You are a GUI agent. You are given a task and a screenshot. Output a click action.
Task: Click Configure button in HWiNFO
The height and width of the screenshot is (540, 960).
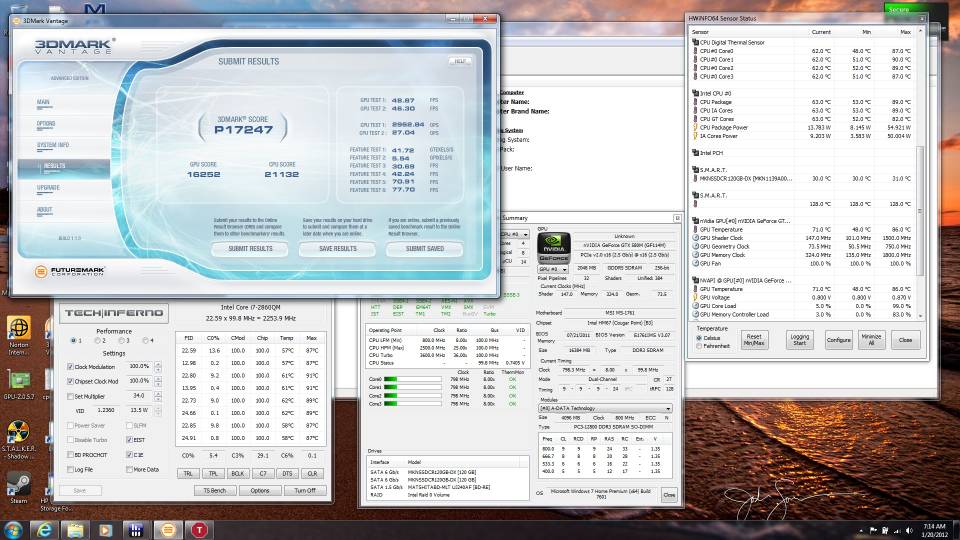[x=839, y=340]
